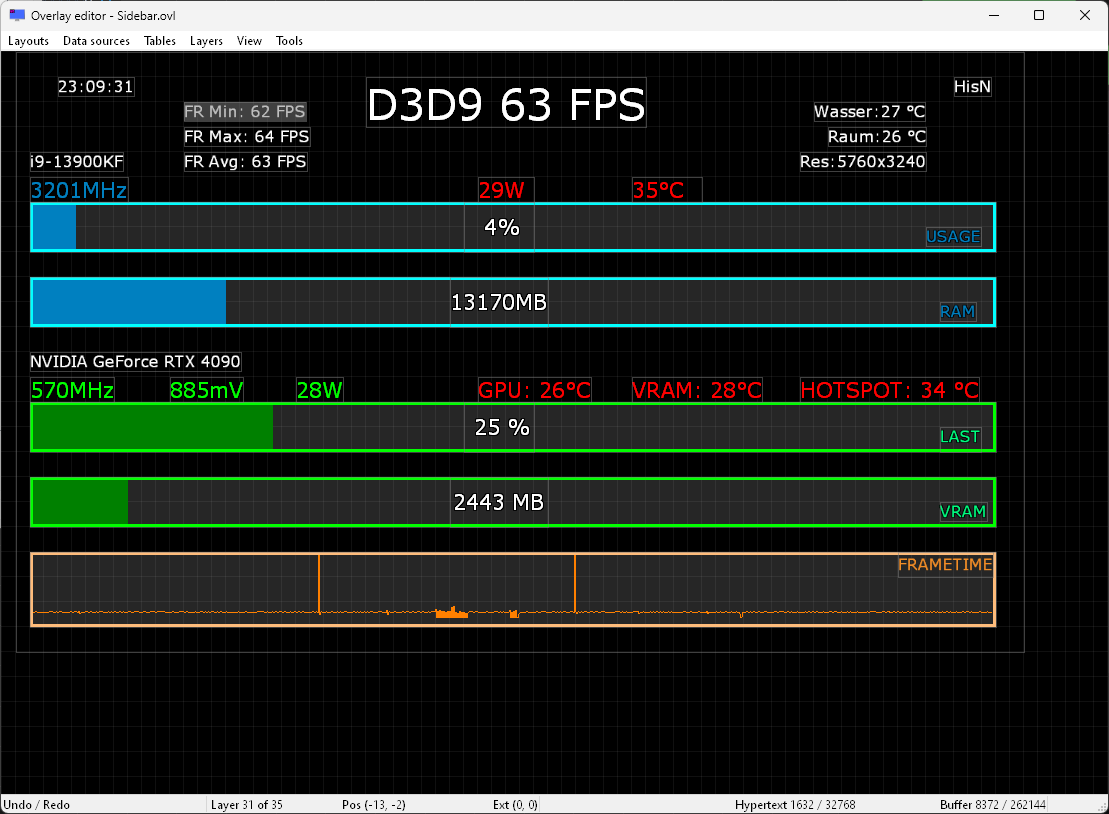Click the blue fill of CPU usage bar

point(54,227)
